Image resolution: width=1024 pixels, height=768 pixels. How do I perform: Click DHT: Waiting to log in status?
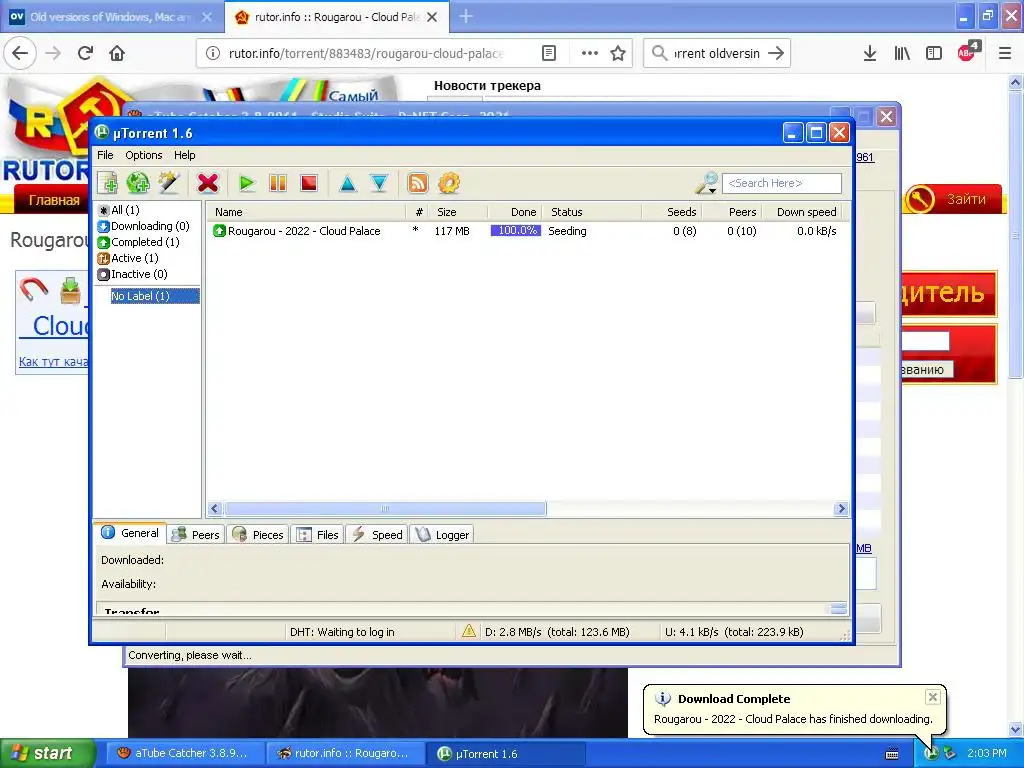tap(342, 632)
